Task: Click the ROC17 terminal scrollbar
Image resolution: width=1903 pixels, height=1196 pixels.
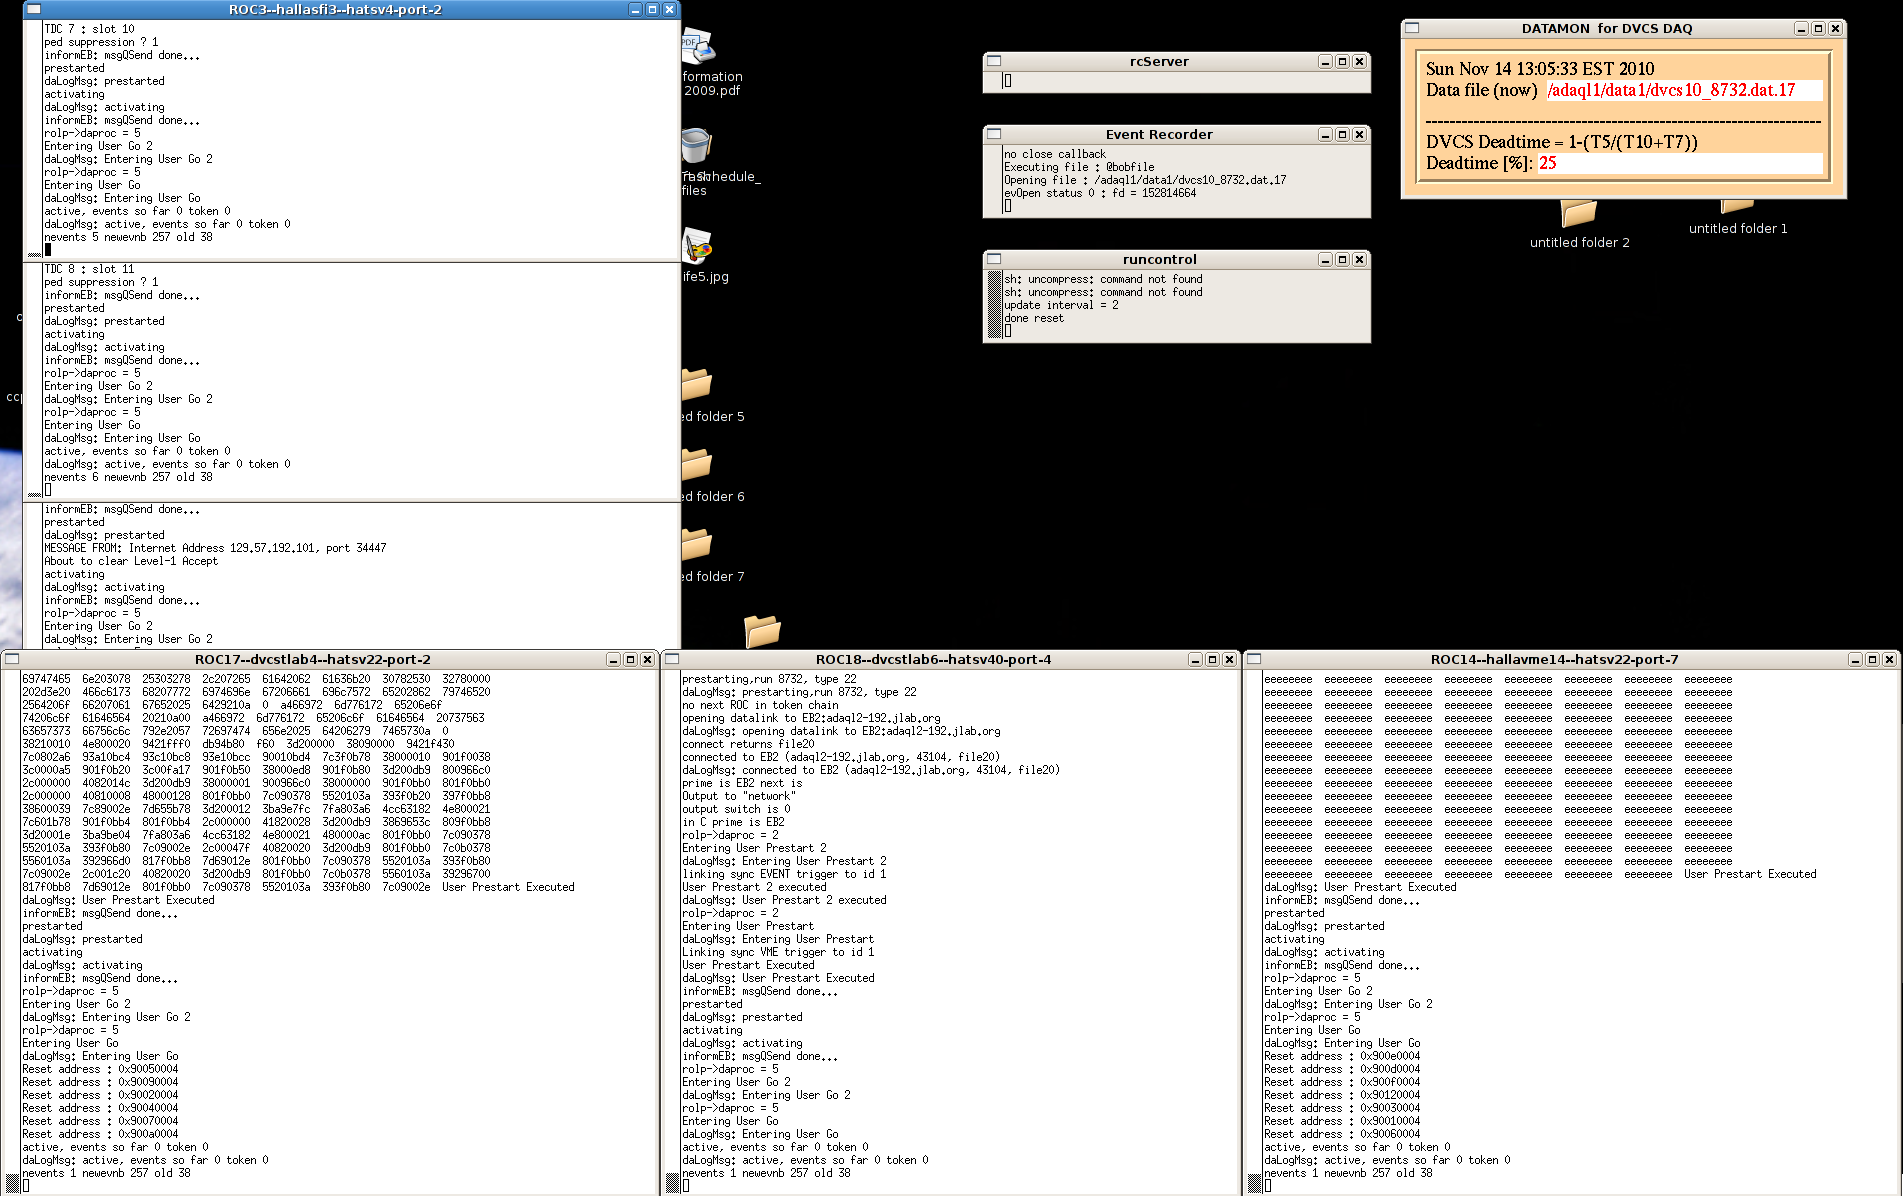Action: [12, 932]
